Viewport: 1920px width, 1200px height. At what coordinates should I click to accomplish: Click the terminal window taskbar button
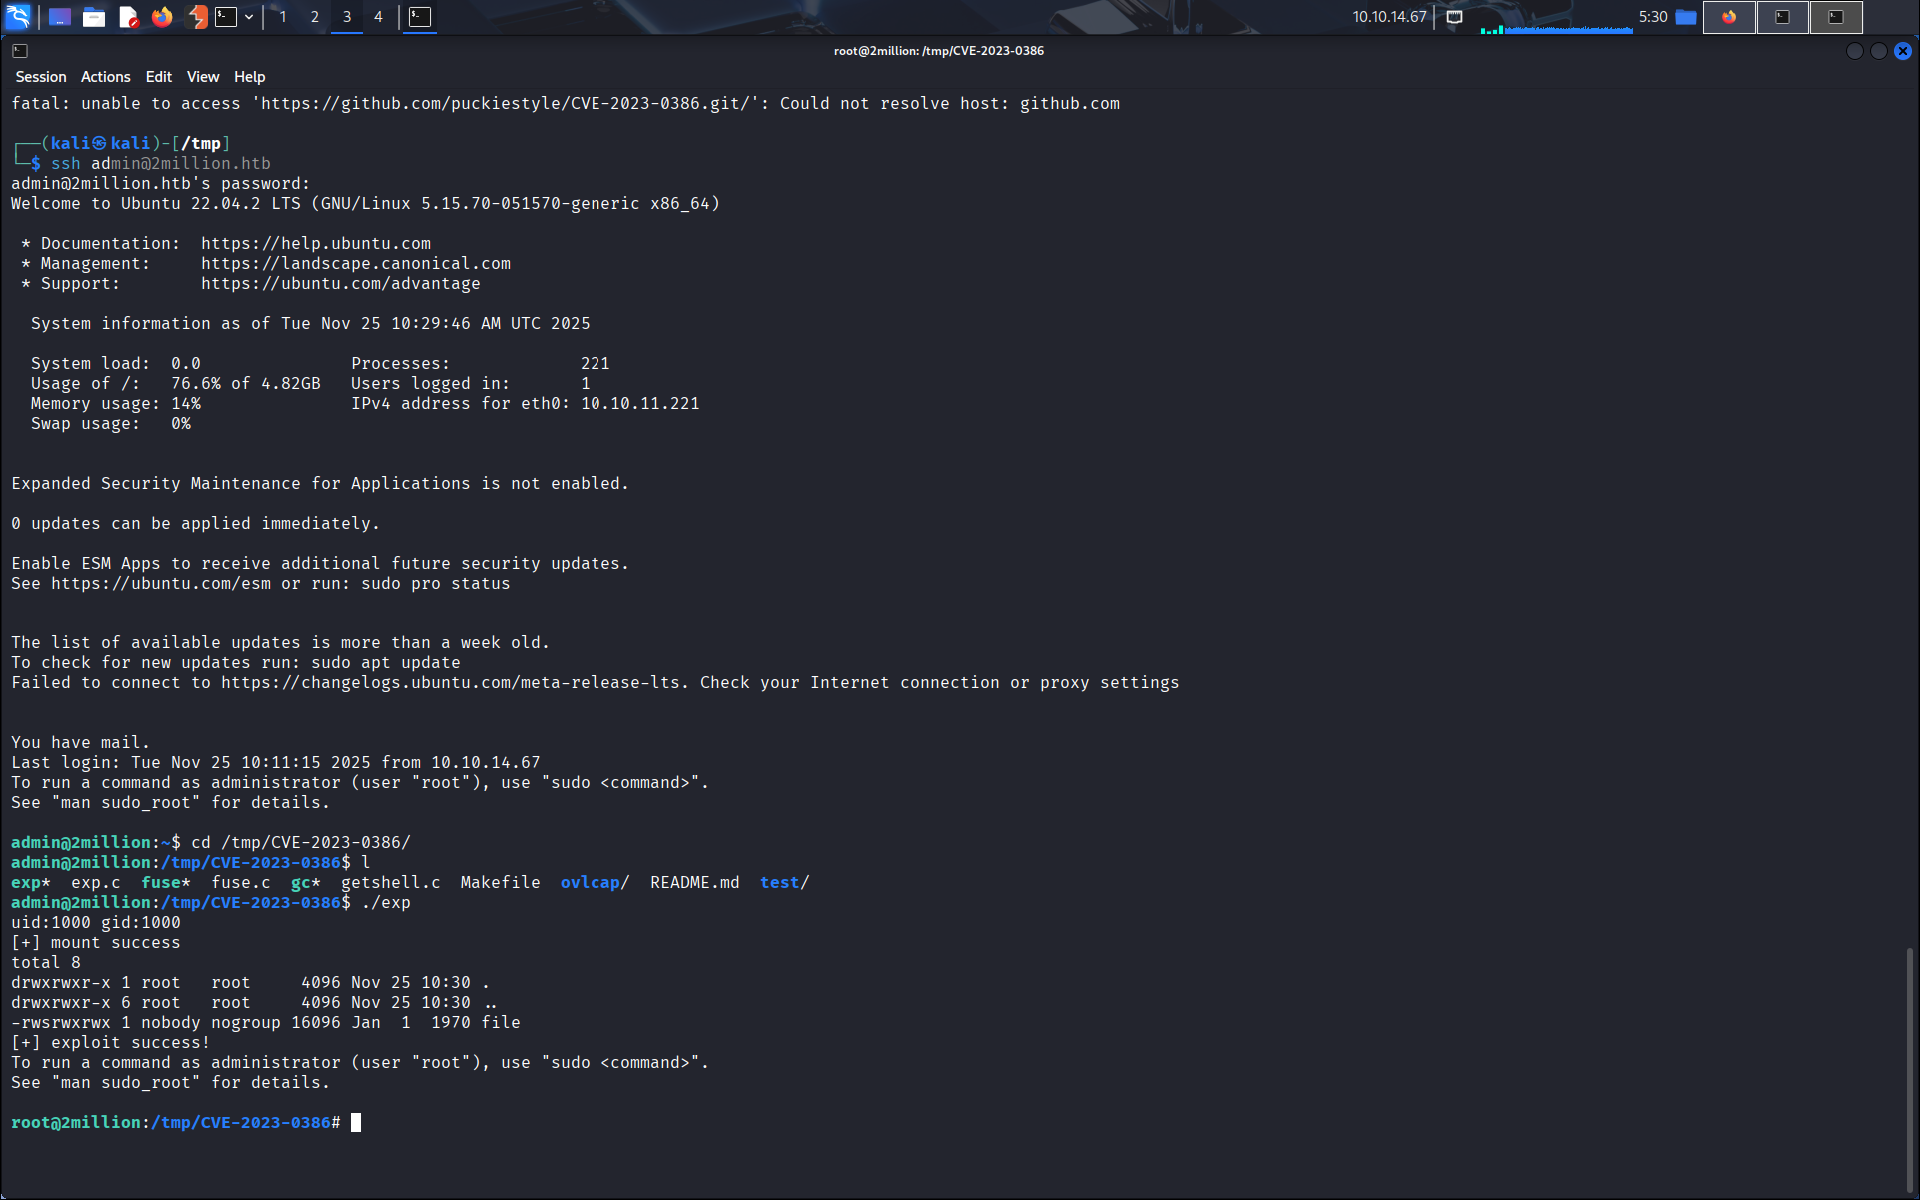click(x=420, y=17)
